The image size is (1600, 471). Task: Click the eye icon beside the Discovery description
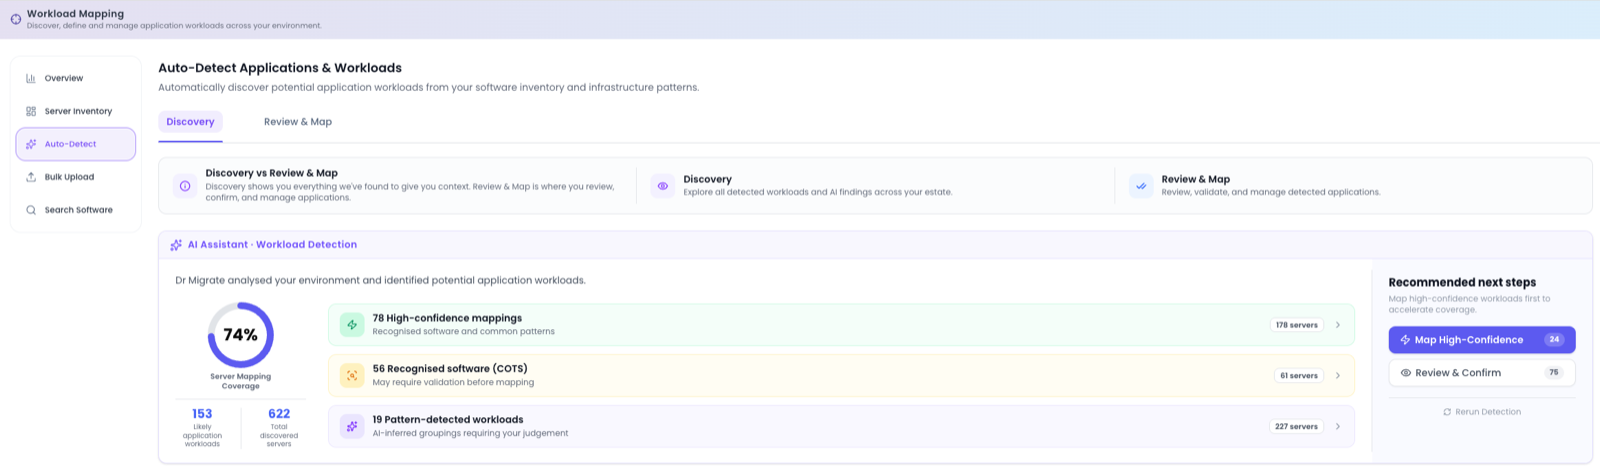tap(663, 185)
